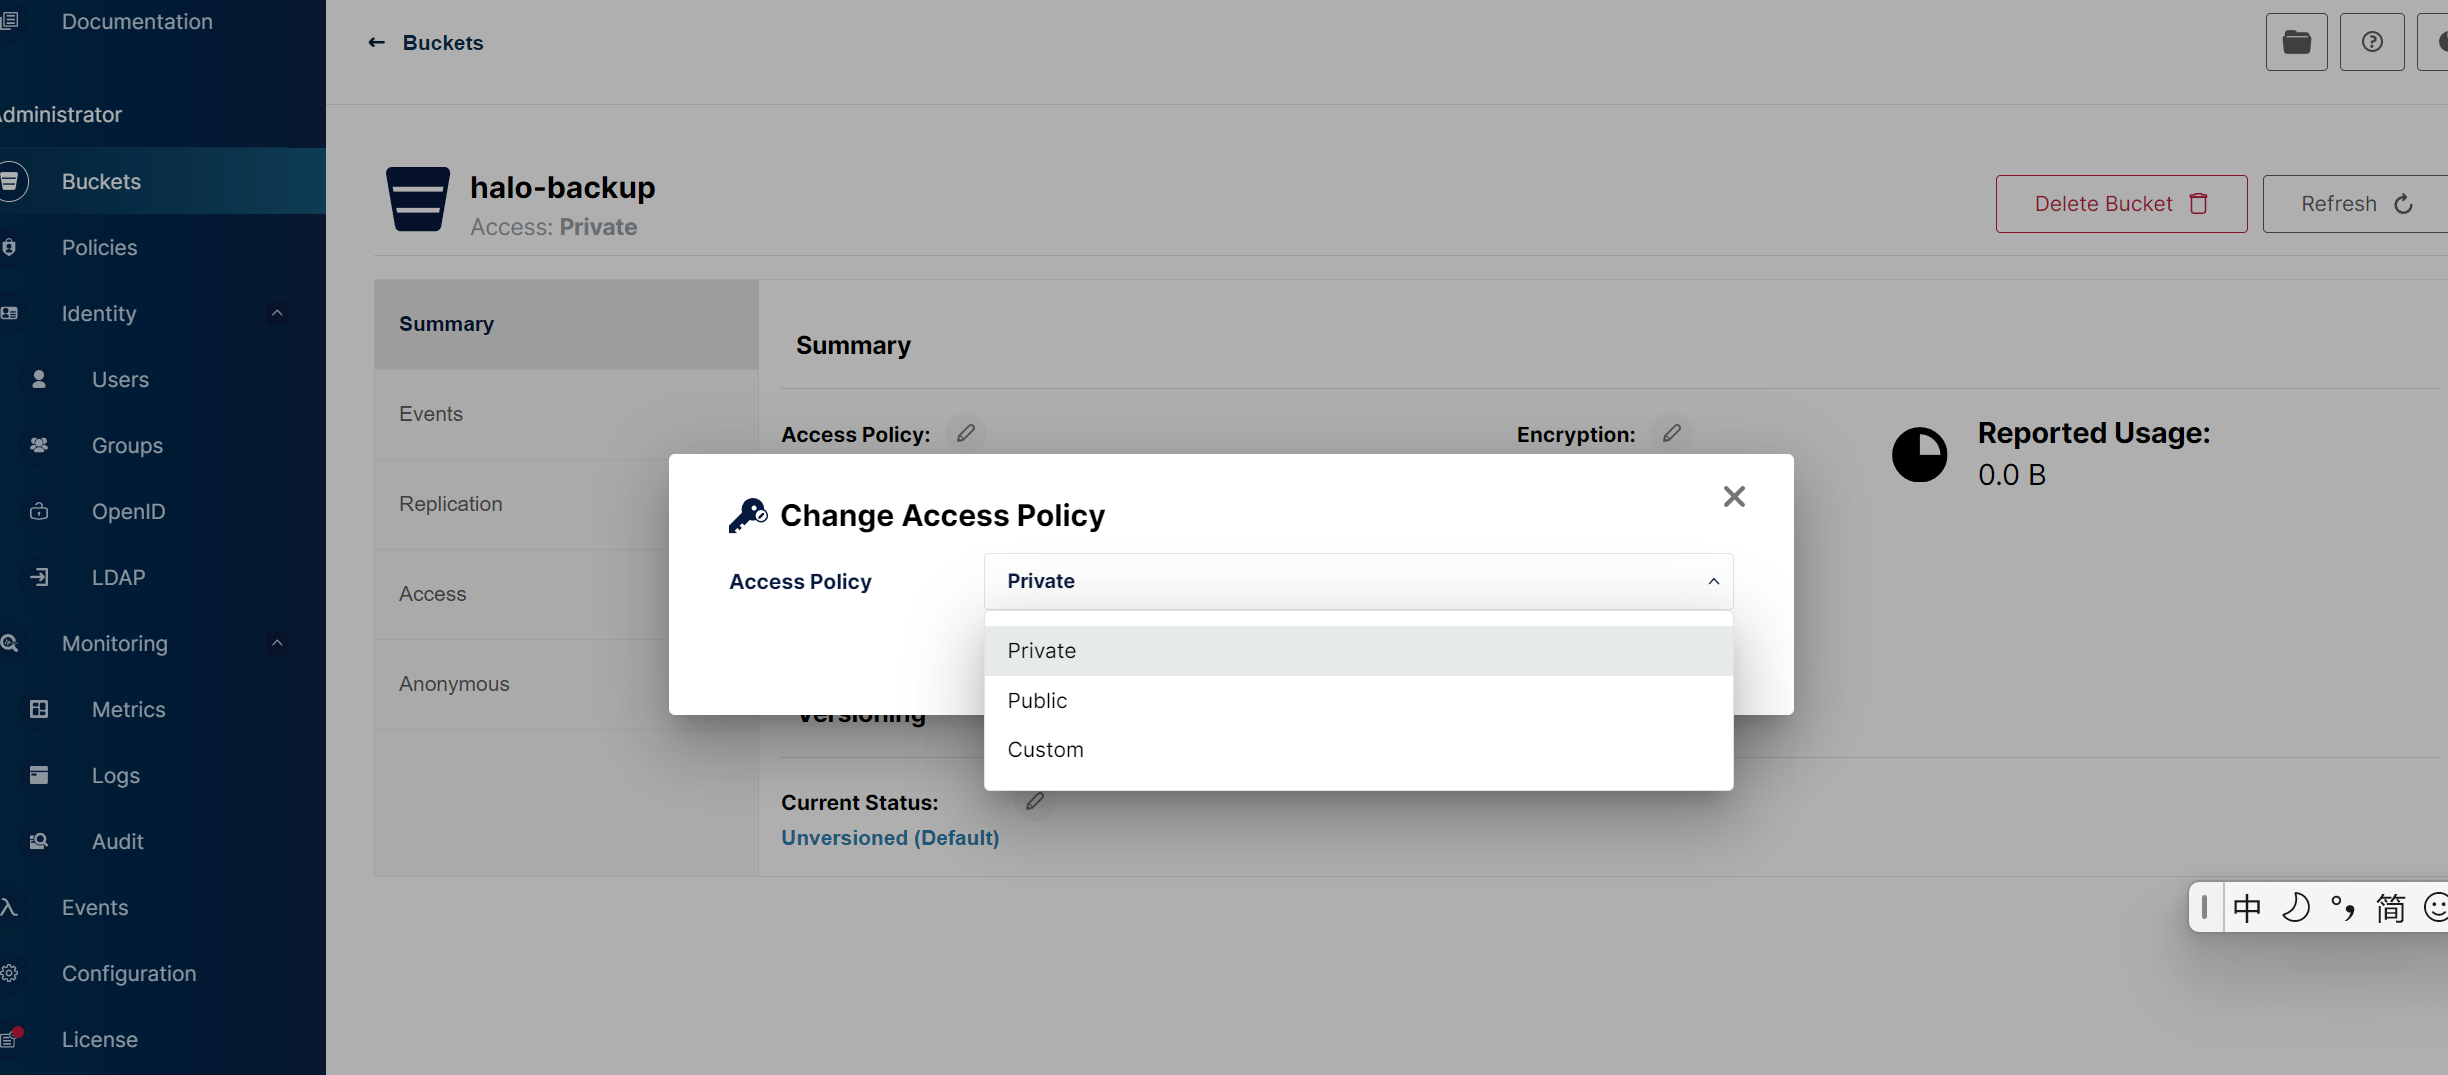Toggle the IME moon half-width mode
The image size is (2448, 1075).
(x=2295, y=908)
